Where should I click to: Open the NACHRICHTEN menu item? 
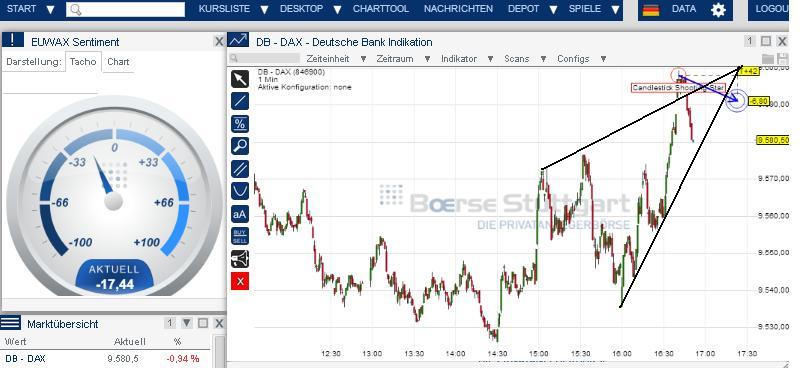click(x=458, y=9)
